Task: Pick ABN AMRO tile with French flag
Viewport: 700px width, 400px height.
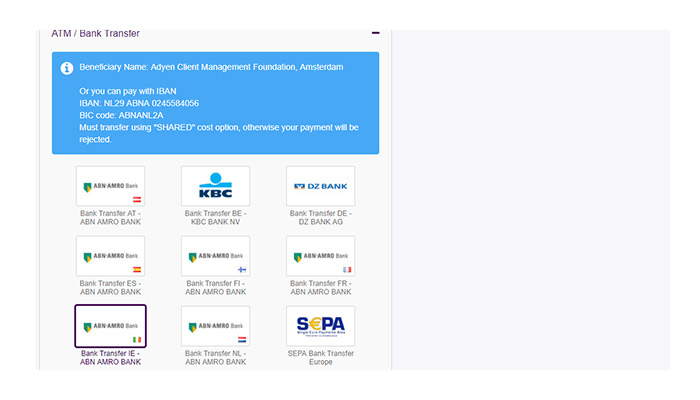Action: (x=320, y=256)
